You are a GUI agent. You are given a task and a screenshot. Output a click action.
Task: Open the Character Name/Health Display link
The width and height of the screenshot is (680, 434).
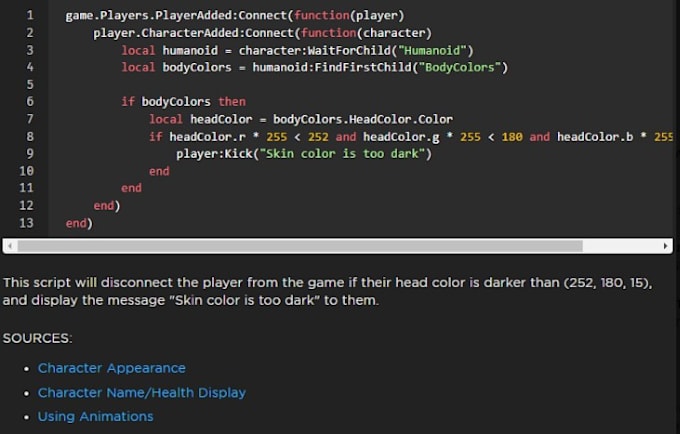(x=142, y=392)
